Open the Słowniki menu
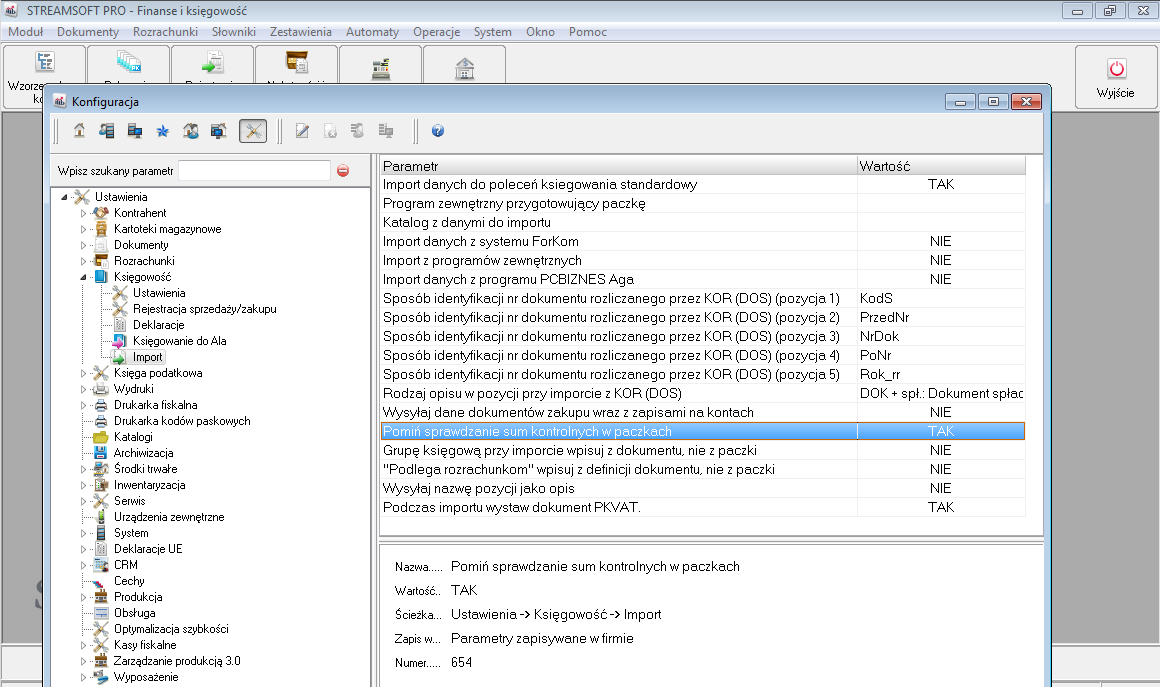Image resolution: width=1160 pixels, height=687 pixels. coord(234,32)
